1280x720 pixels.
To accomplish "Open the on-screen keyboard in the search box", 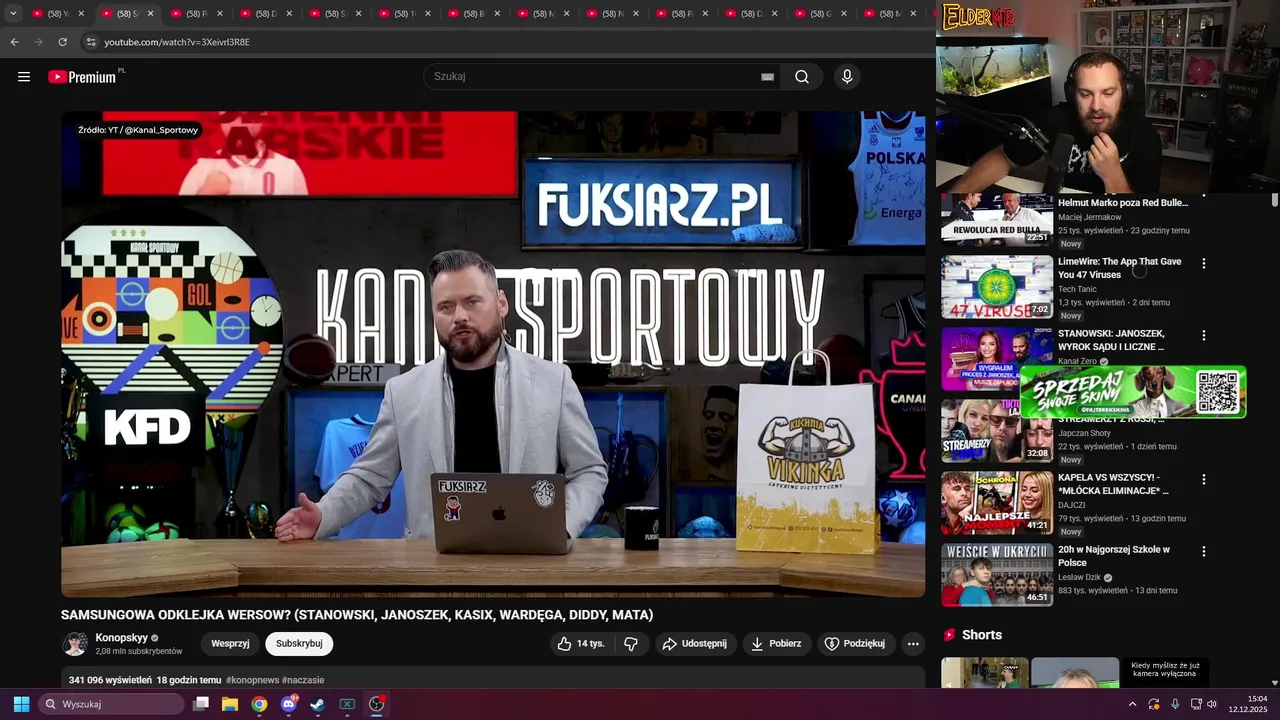I will pyautogui.click(x=768, y=77).
